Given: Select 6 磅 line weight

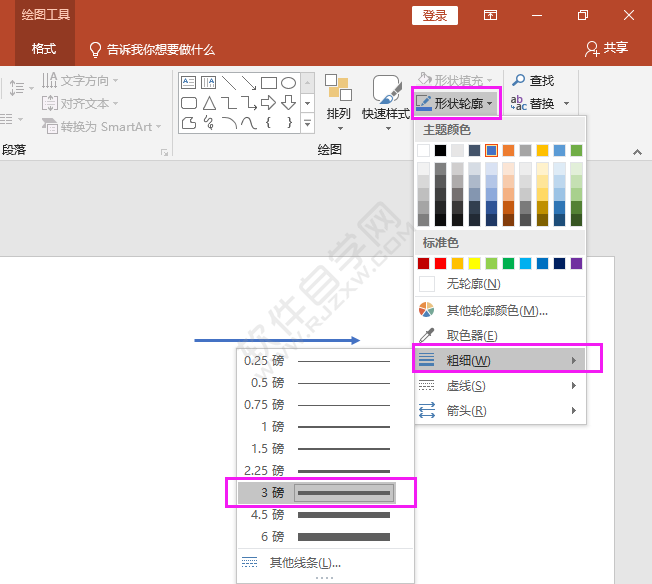Looking at the screenshot, I should pos(317,537).
